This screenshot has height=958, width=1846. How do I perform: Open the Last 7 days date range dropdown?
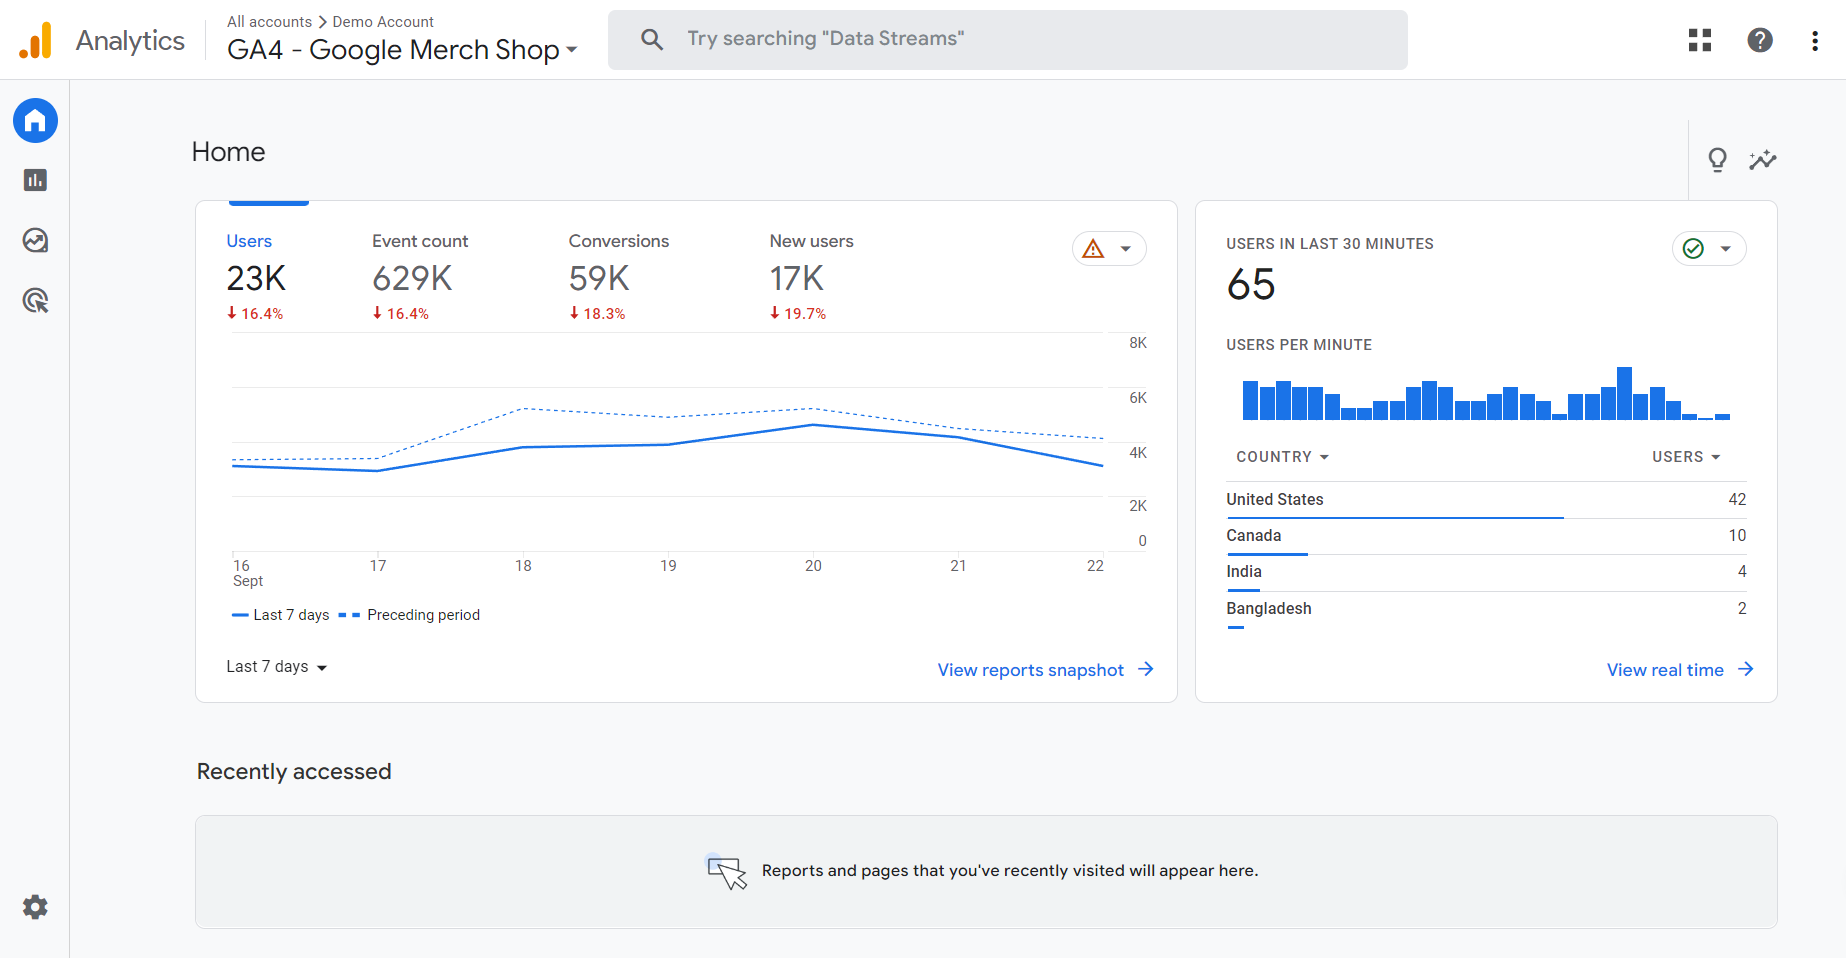(277, 667)
